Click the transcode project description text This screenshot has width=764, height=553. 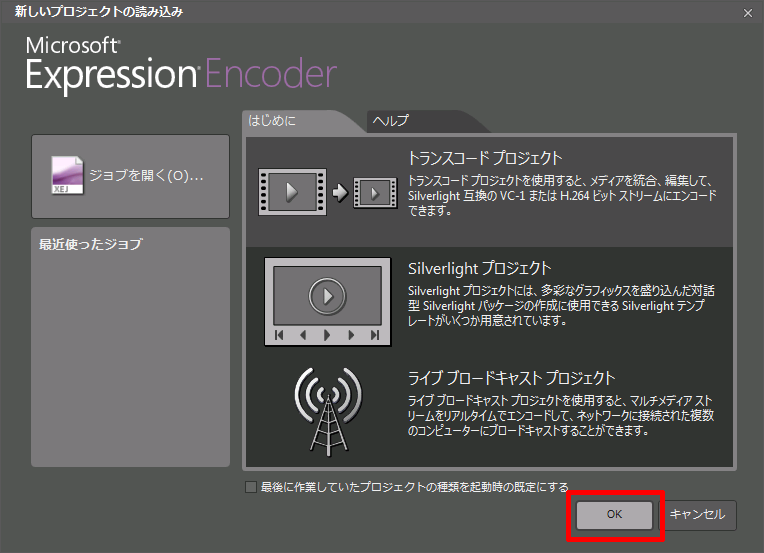click(562, 195)
